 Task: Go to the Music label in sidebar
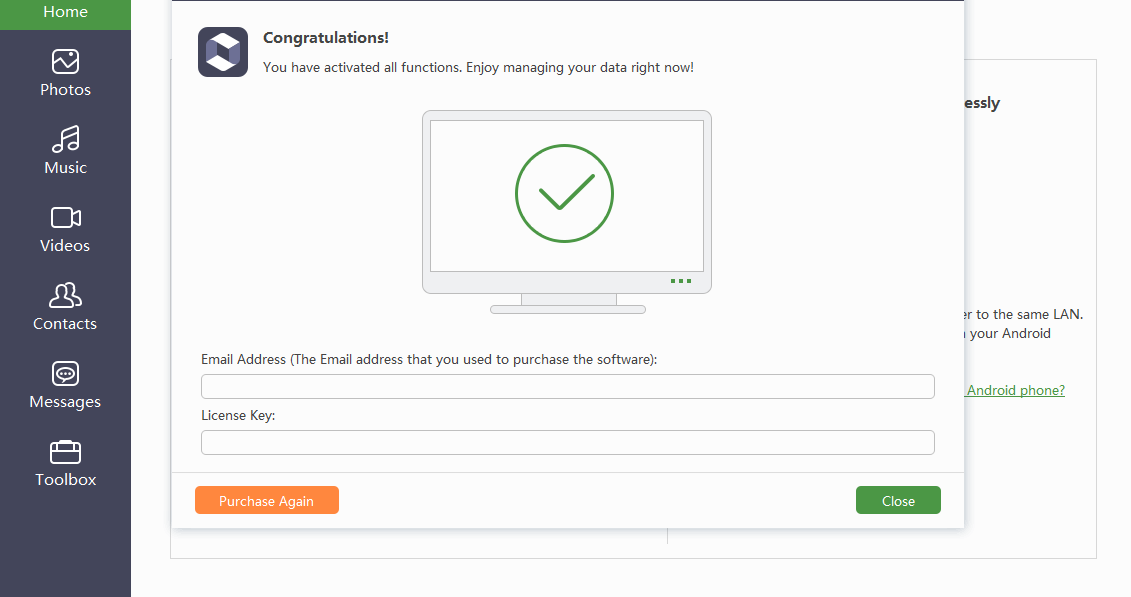(x=65, y=168)
